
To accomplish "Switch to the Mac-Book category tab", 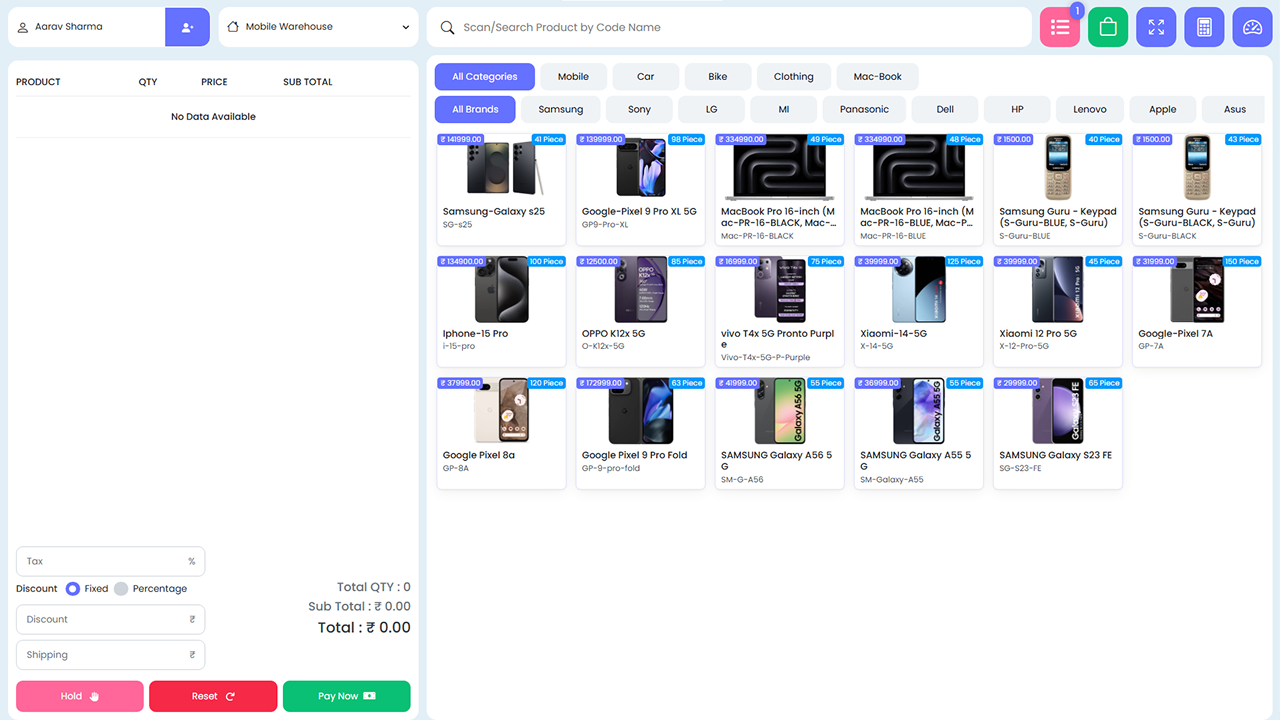I will pyautogui.click(x=877, y=76).
